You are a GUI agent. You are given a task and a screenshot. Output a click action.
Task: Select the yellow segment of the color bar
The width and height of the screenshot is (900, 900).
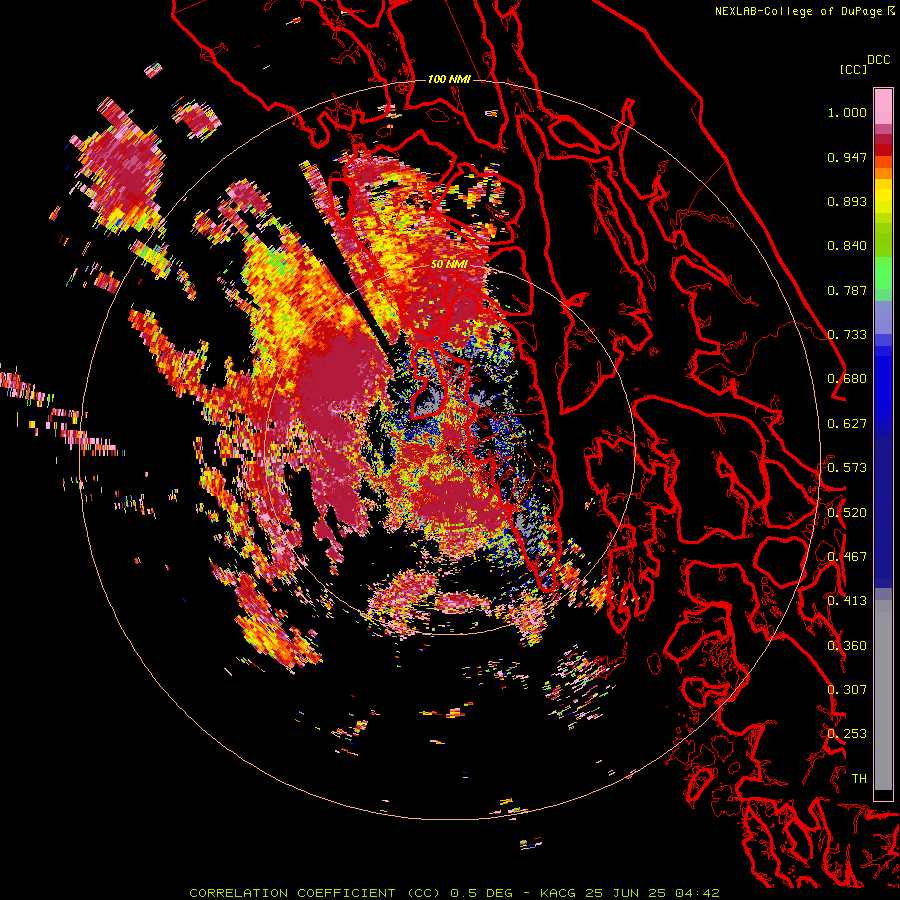pos(883,197)
